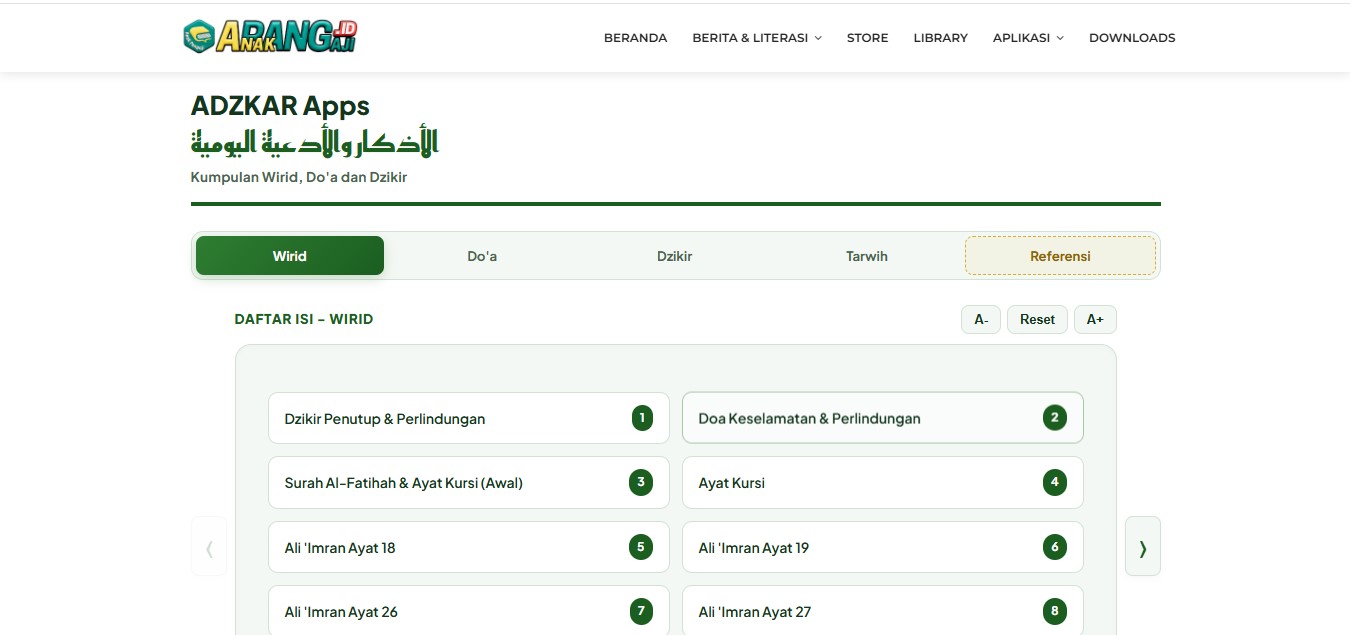Expand the Aplikasi dropdown menu
This screenshot has width=1350, height=635.
click(x=1028, y=38)
